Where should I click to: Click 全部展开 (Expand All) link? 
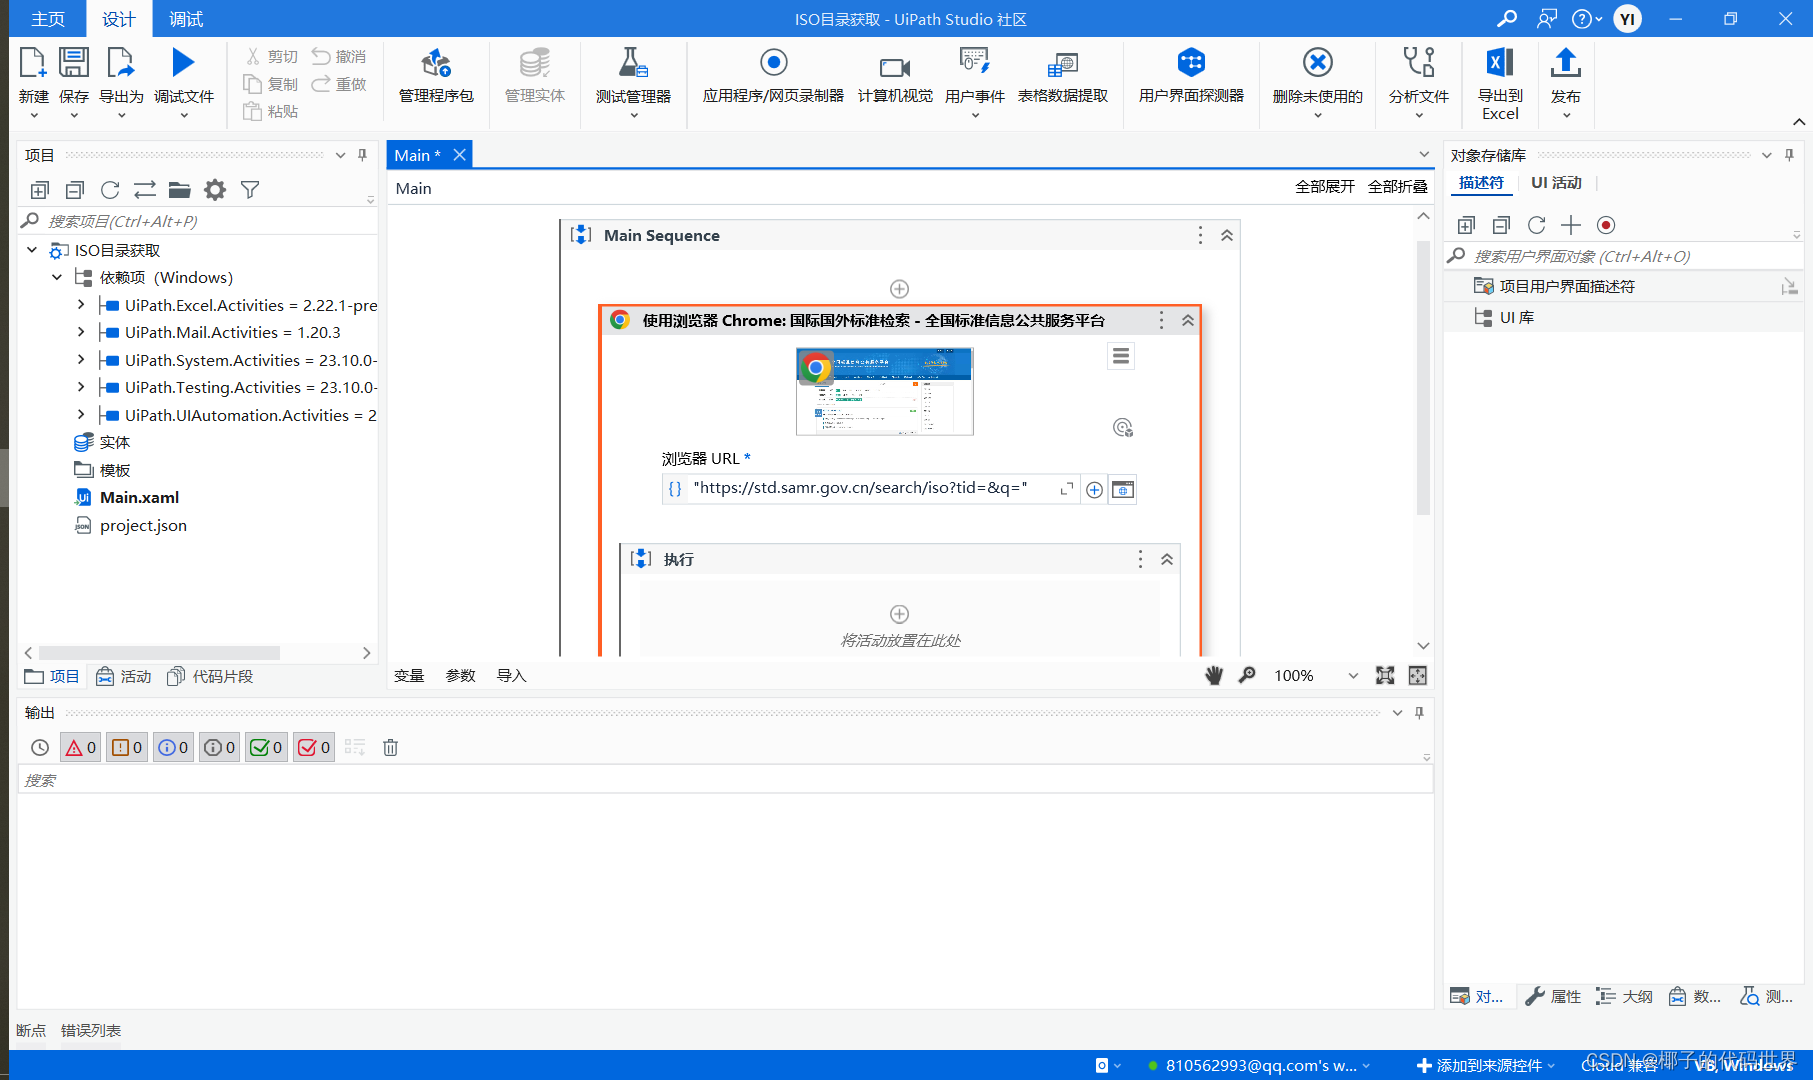tap(1325, 187)
